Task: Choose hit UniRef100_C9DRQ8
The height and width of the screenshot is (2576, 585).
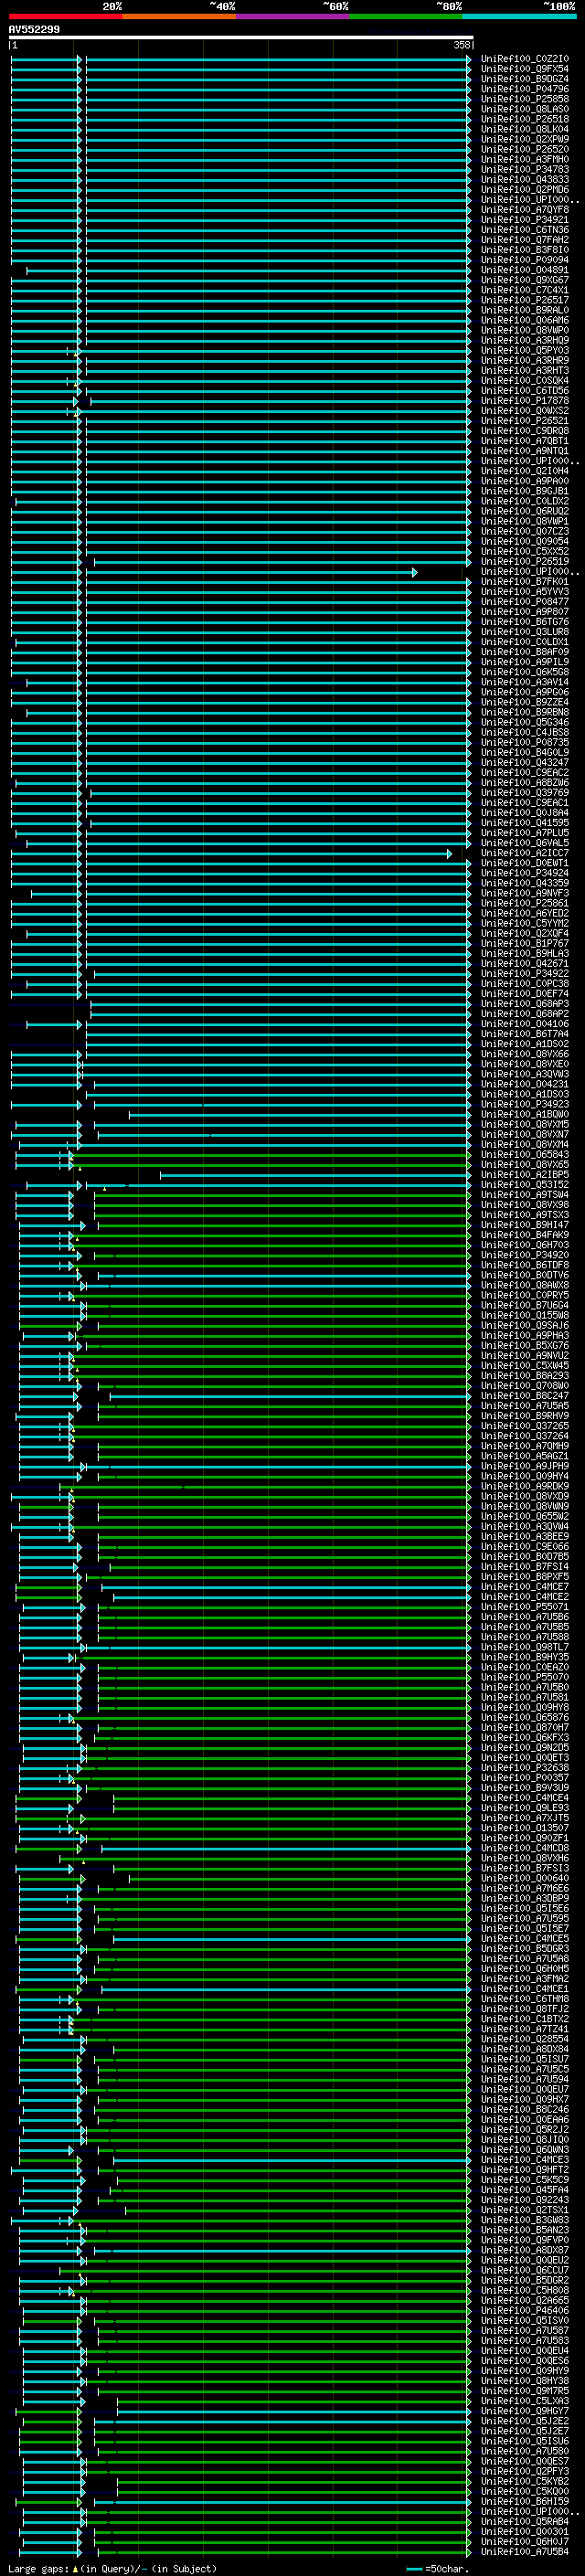Action: coord(525,431)
